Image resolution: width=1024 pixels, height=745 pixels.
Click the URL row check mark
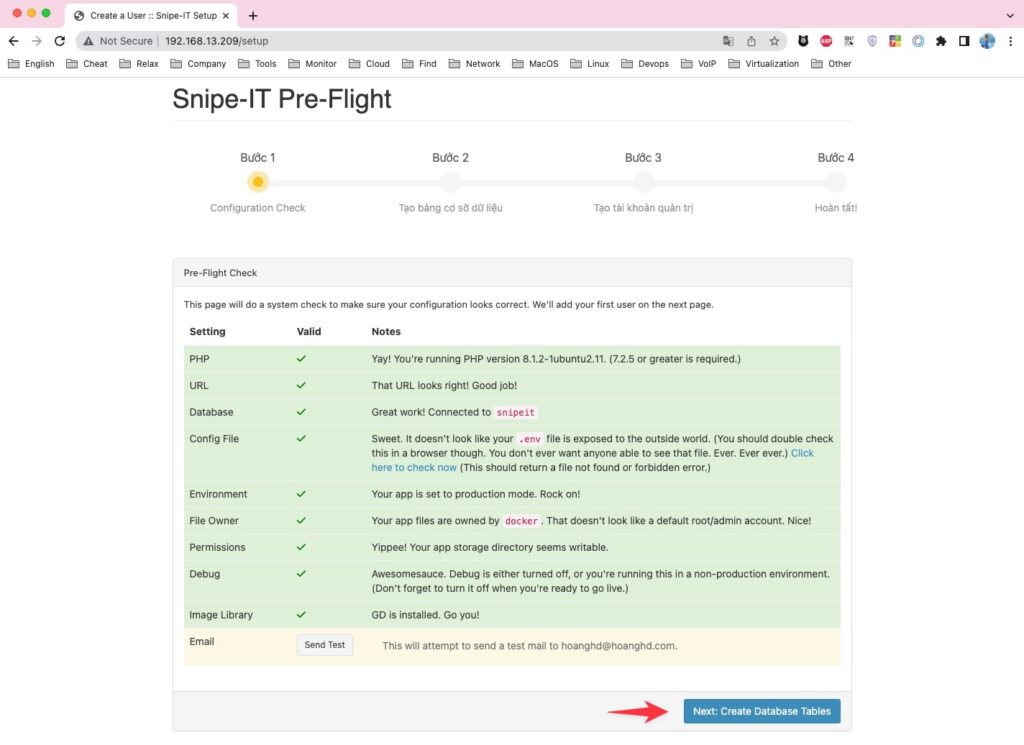(301, 386)
